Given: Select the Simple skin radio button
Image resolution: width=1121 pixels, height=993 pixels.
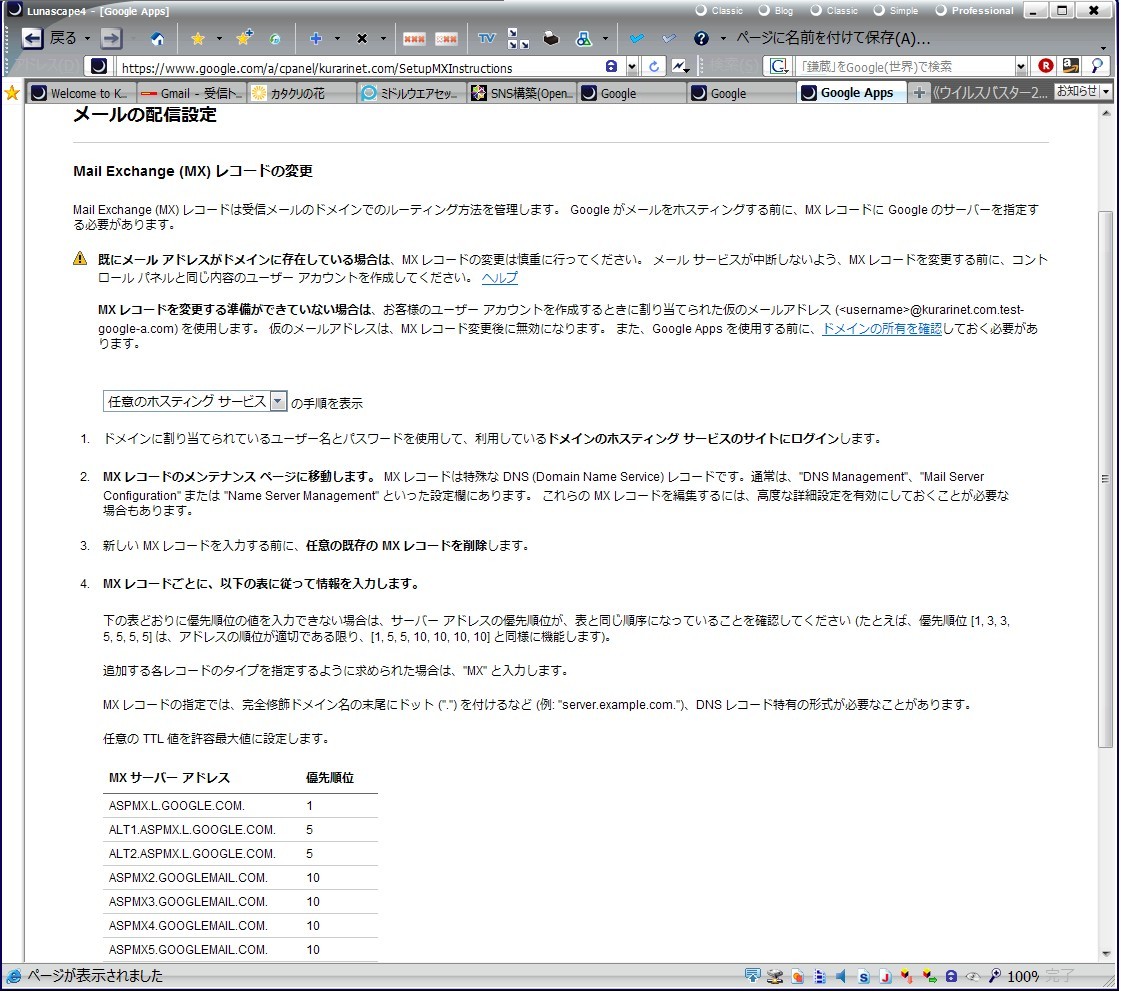Looking at the screenshot, I should pyautogui.click(x=879, y=10).
